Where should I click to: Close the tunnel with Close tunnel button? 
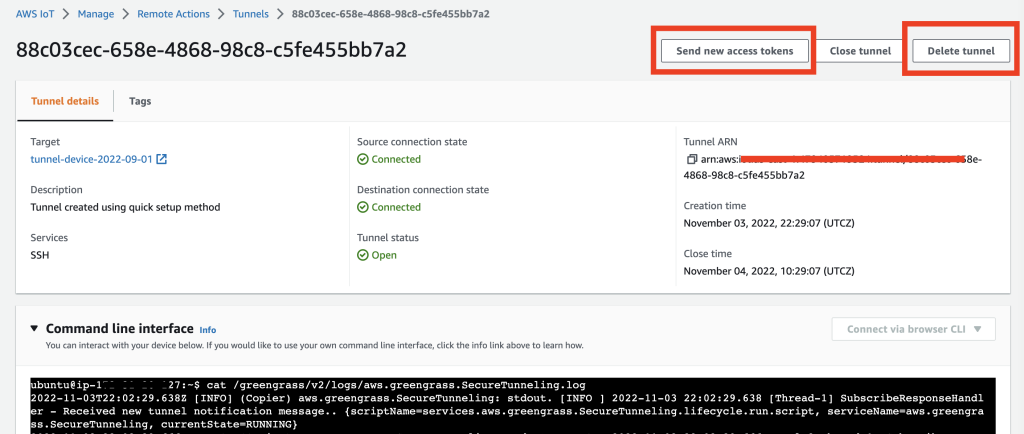860,51
